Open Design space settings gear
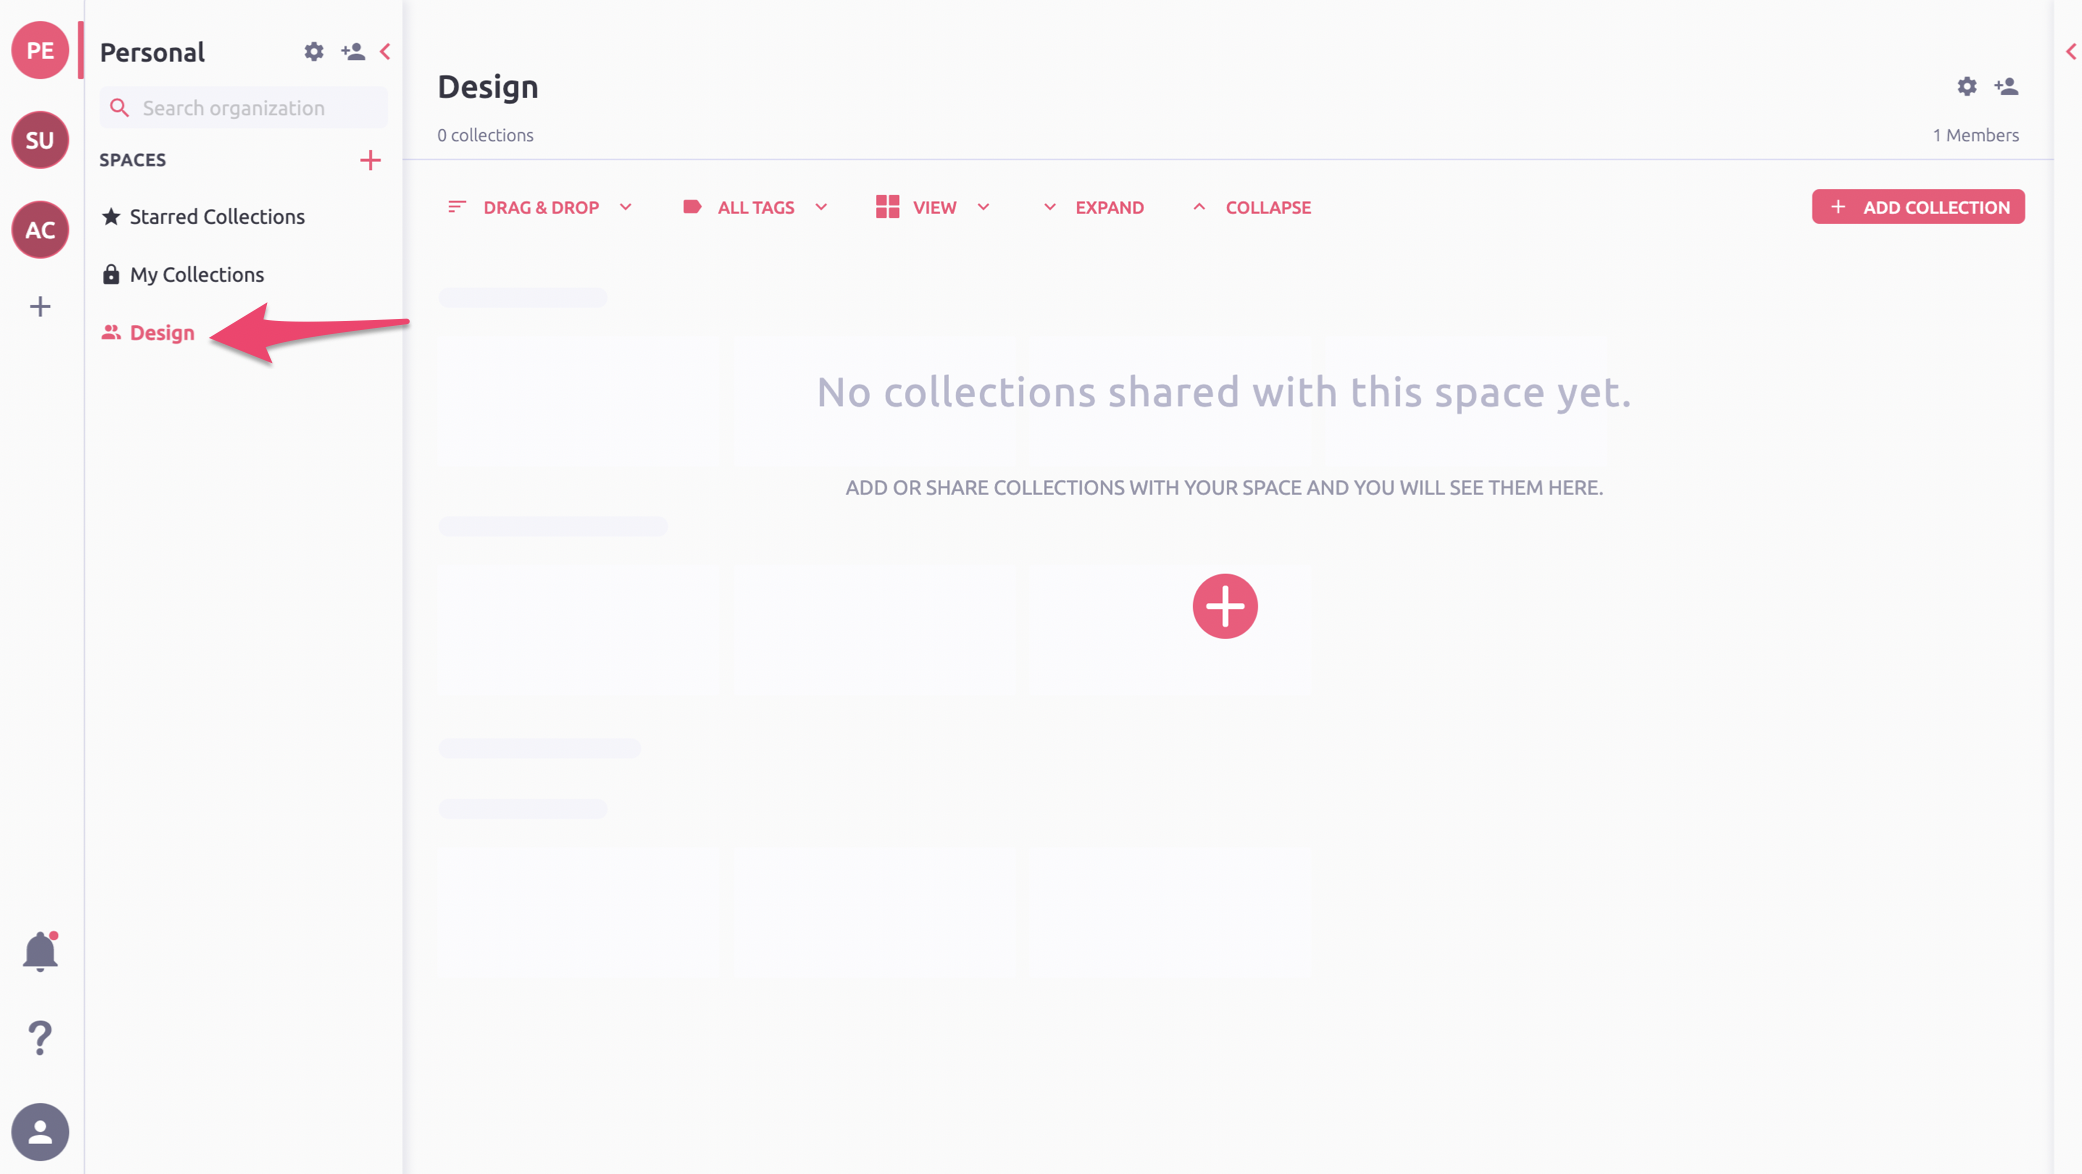 pos(1966,87)
